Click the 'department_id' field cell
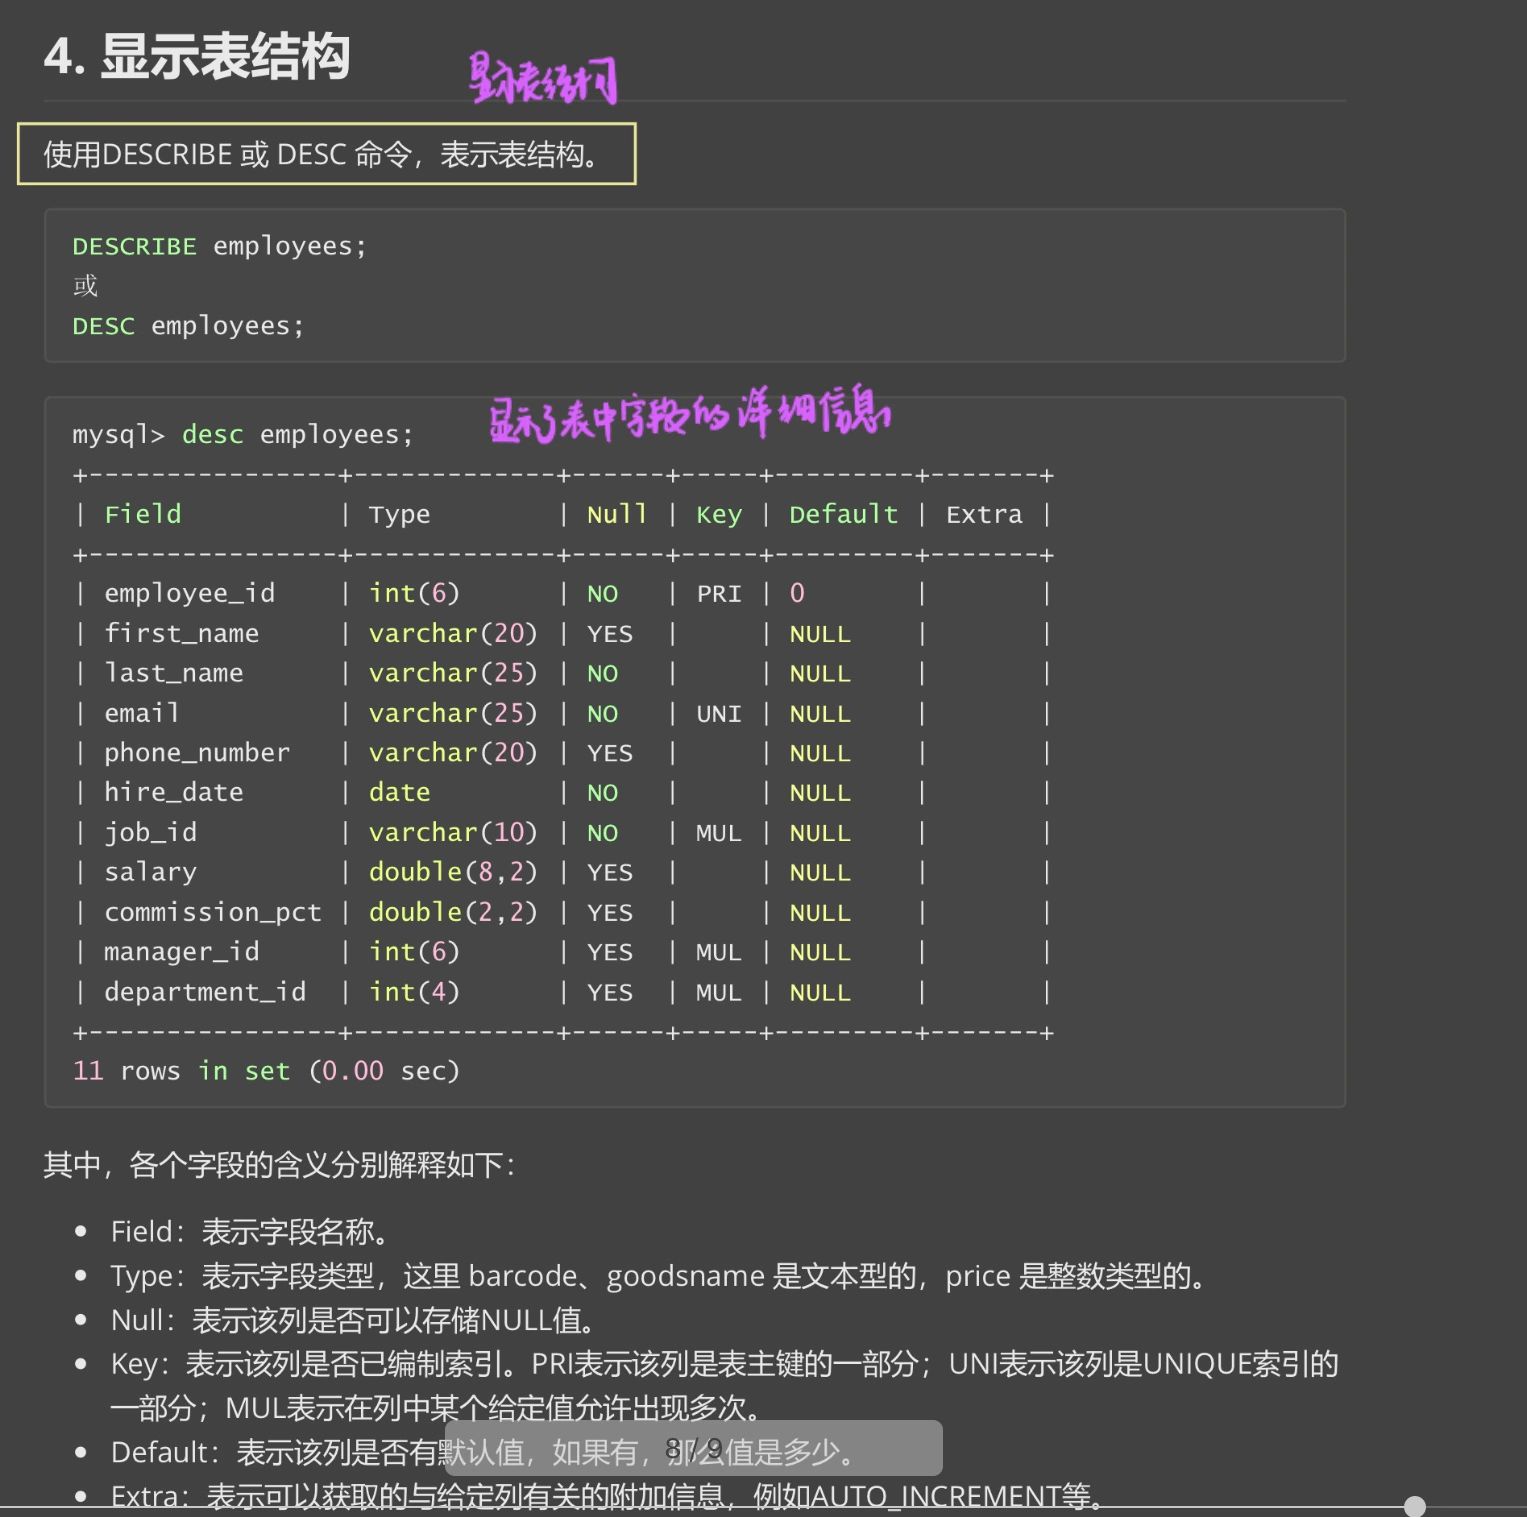The image size is (1527, 1517). pyautogui.click(x=205, y=991)
